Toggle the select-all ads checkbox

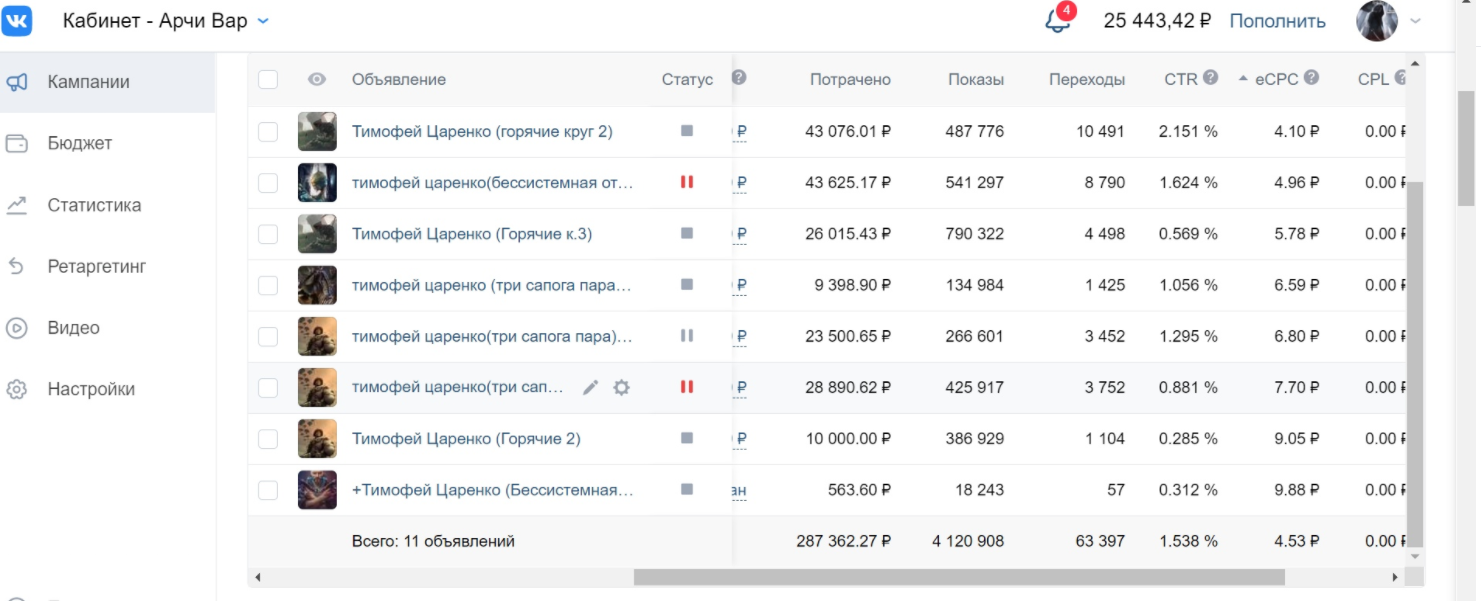coord(268,80)
